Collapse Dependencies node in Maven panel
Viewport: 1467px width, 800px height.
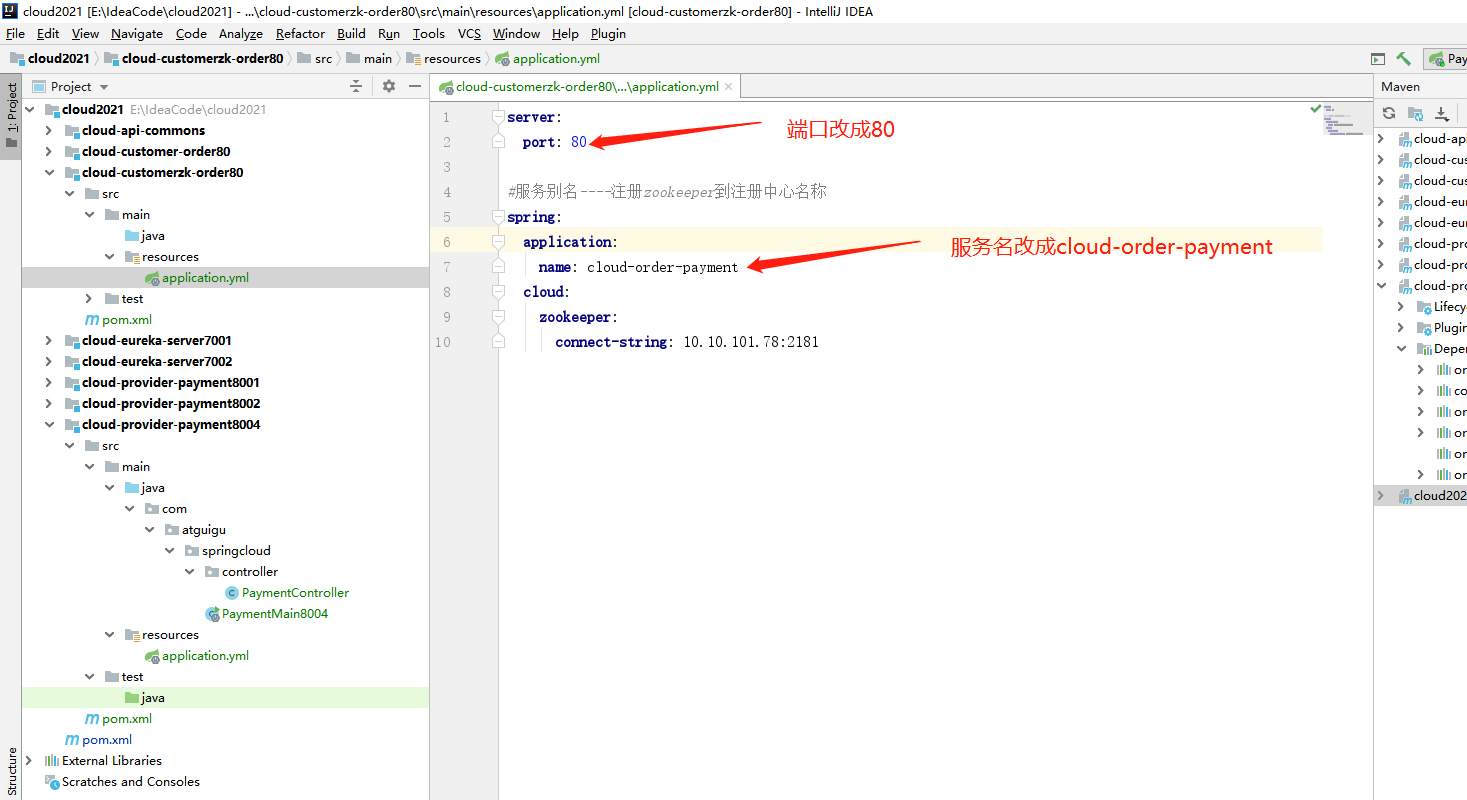coord(1401,349)
